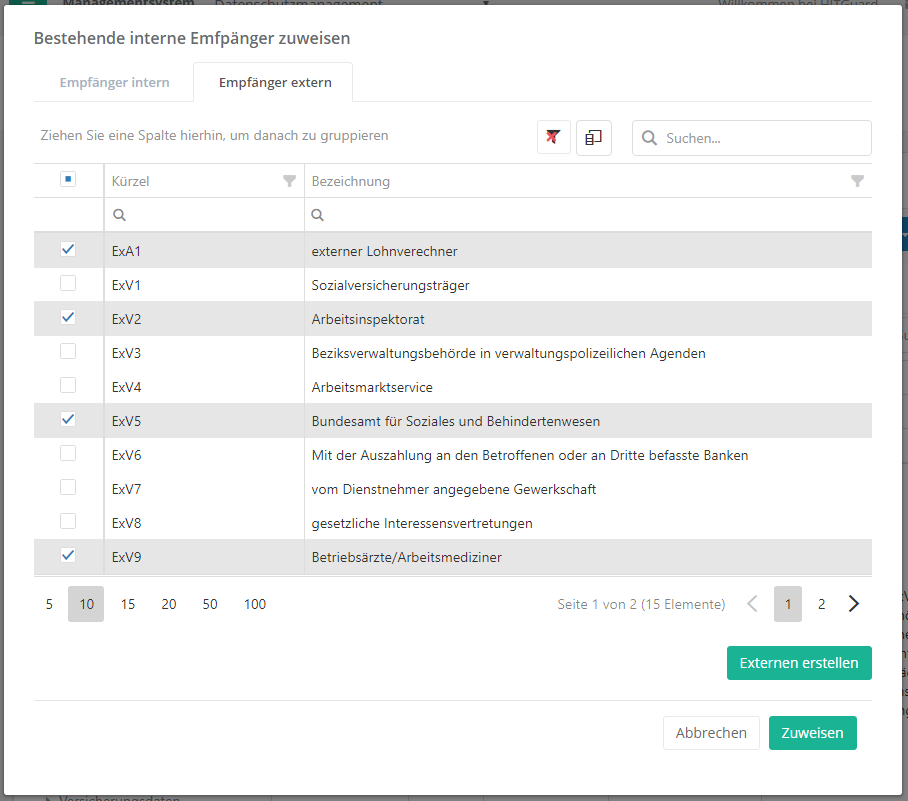The image size is (908, 801).
Task: Check the ExV1 Sozialversicherungsträger row checkbox
Action: point(68,284)
